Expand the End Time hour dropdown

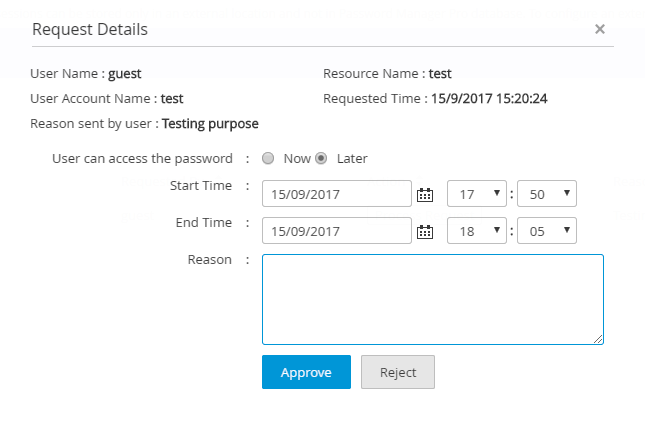click(476, 231)
